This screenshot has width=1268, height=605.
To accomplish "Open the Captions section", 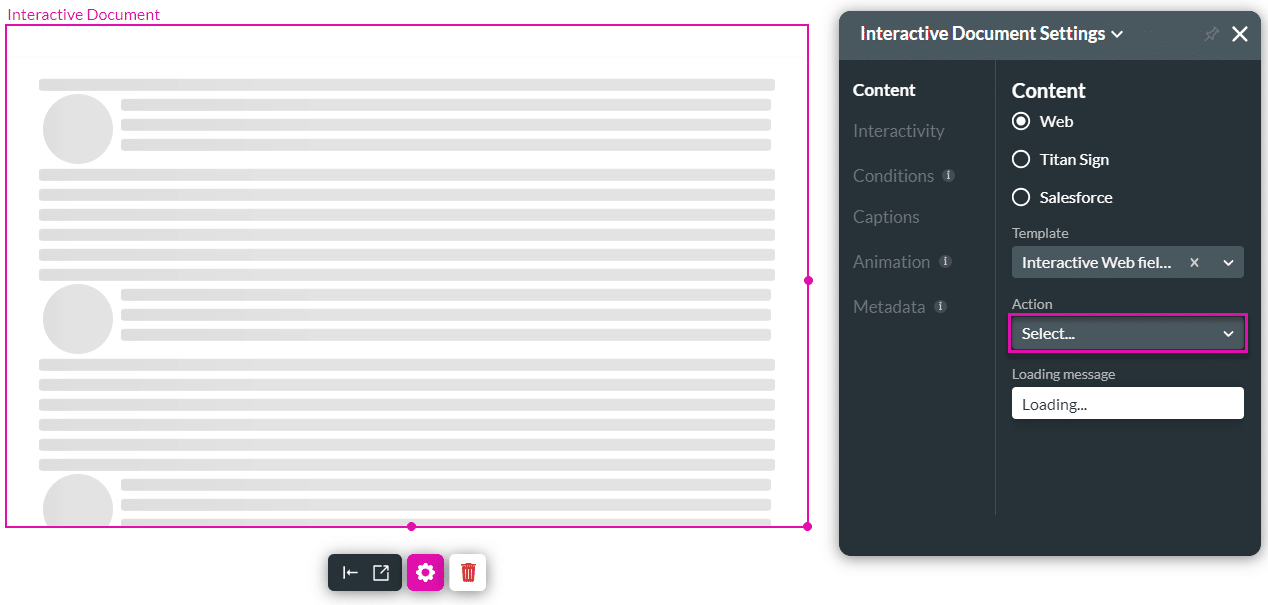I will pyautogui.click(x=886, y=216).
